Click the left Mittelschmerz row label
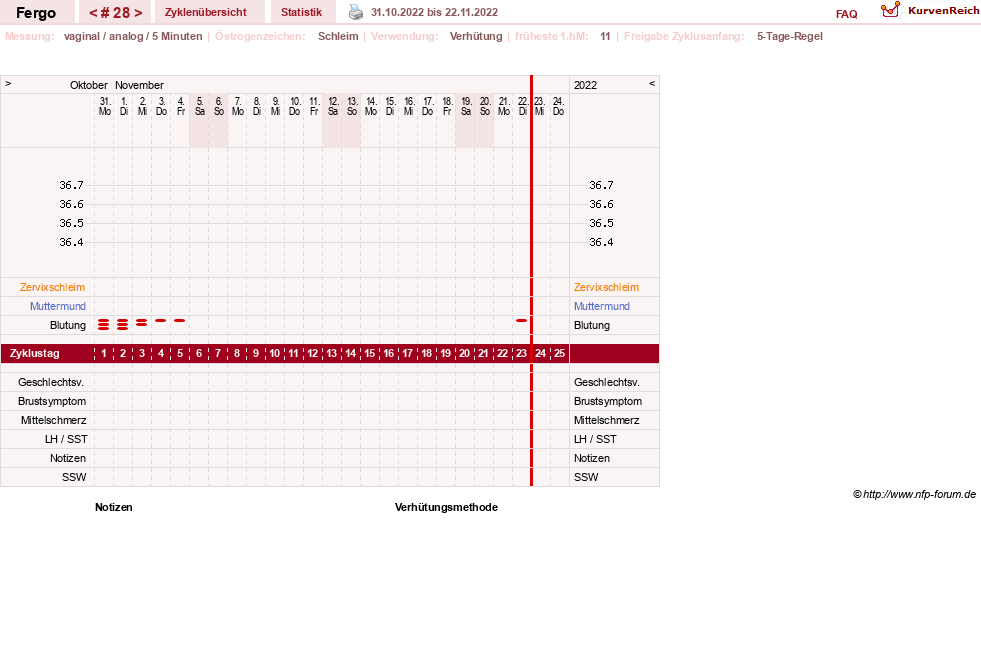This screenshot has width=981, height=646. pyautogui.click(x=54, y=420)
